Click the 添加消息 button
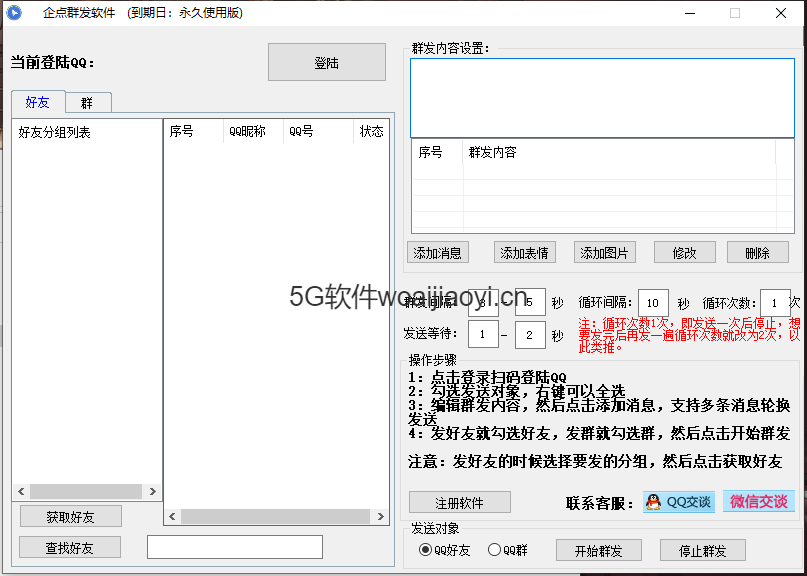Screen dimensions: 807x576 click(x=437, y=252)
